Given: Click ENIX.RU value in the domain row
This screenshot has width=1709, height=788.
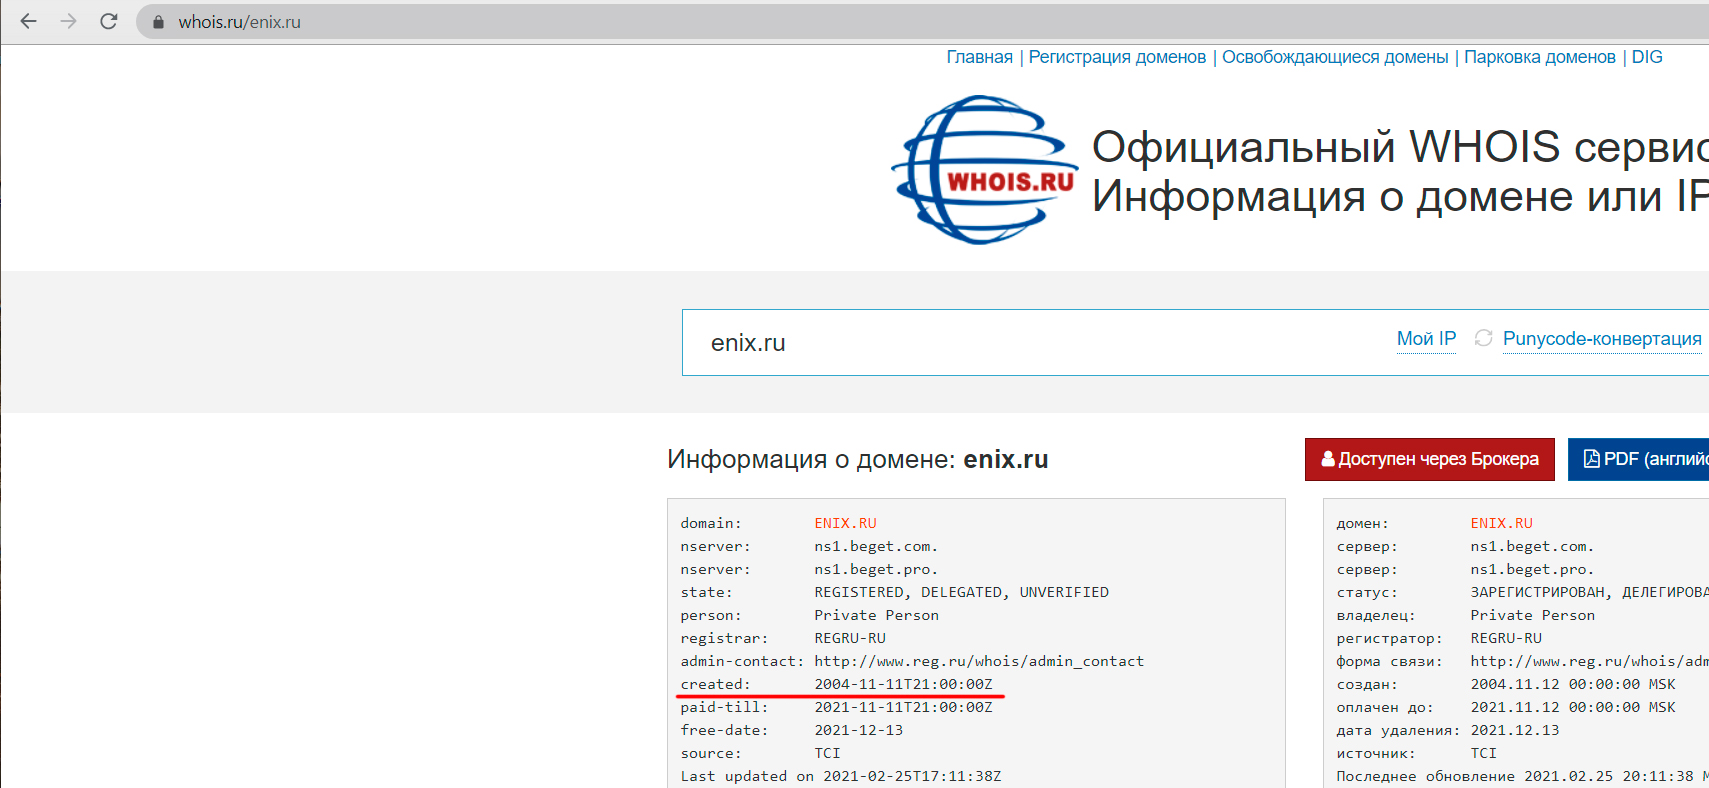Looking at the screenshot, I should point(845,523).
